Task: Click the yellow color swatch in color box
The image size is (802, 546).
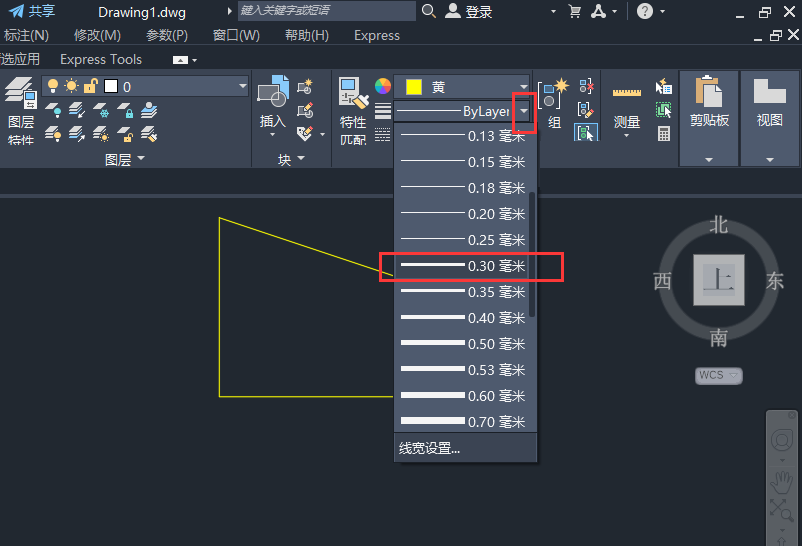Action: [x=413, y=87]
